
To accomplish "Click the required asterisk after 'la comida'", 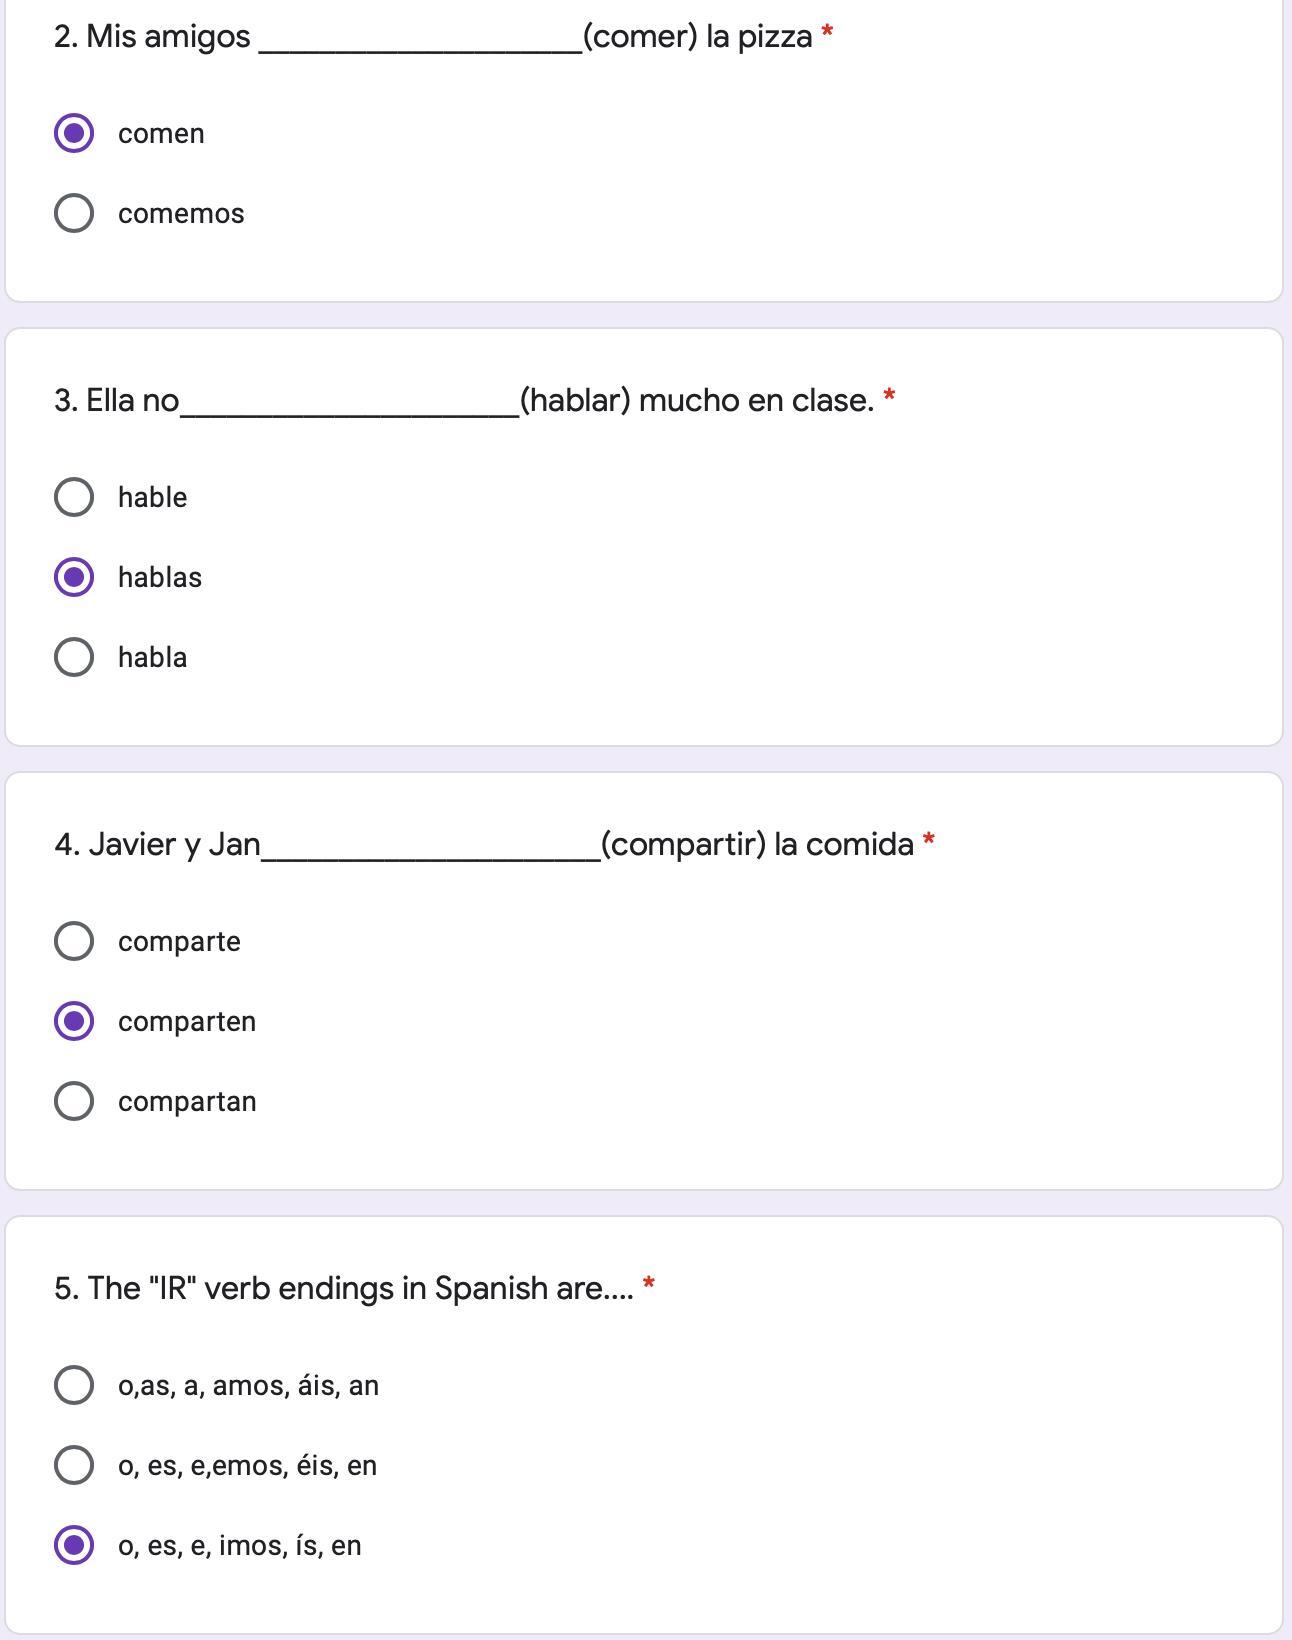I will point(929,841).
